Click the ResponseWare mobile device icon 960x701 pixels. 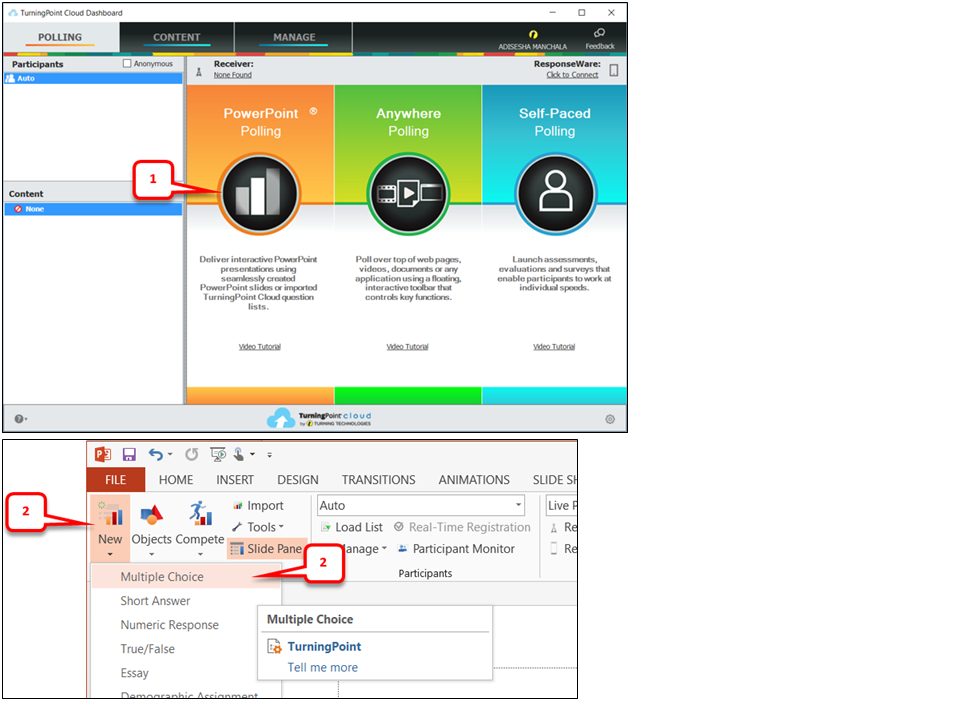613,70
